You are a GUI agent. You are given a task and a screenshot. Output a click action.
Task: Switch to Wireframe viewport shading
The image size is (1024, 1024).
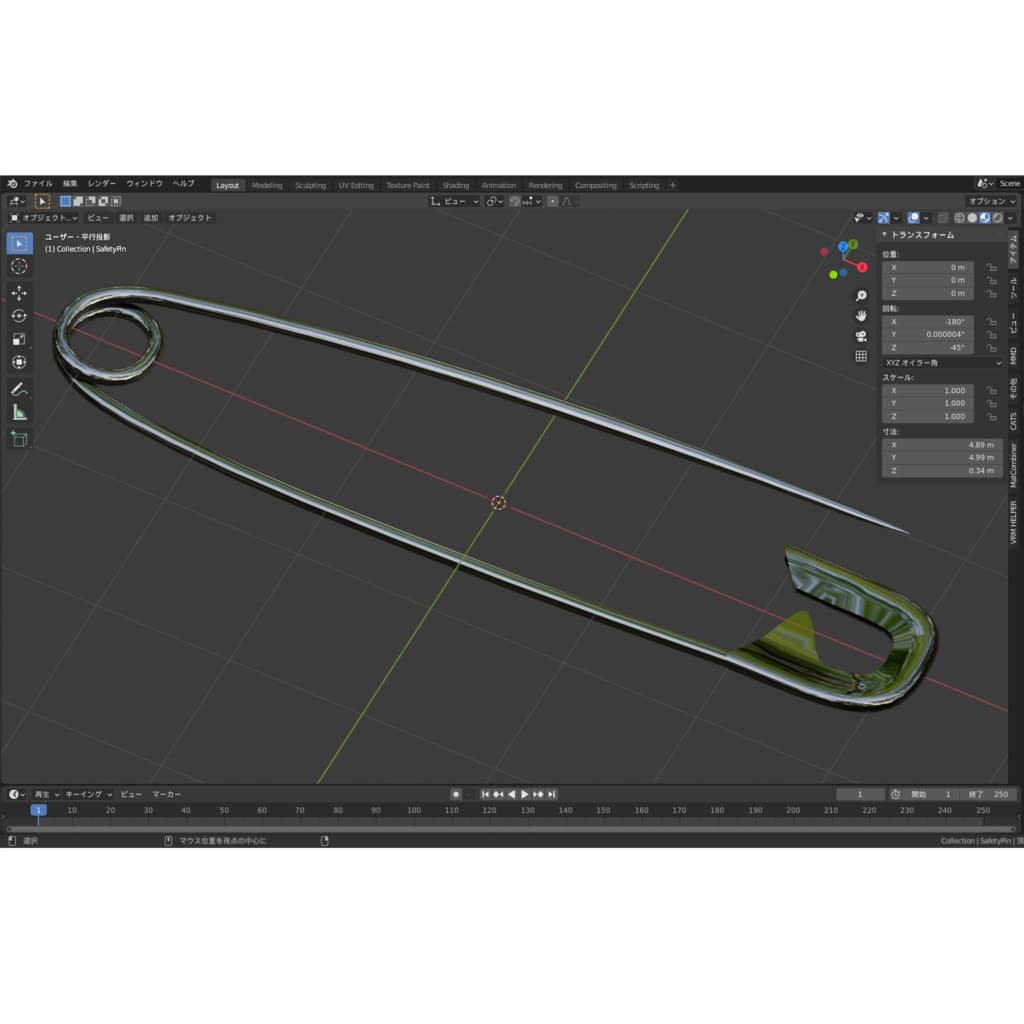click(959, 218)
